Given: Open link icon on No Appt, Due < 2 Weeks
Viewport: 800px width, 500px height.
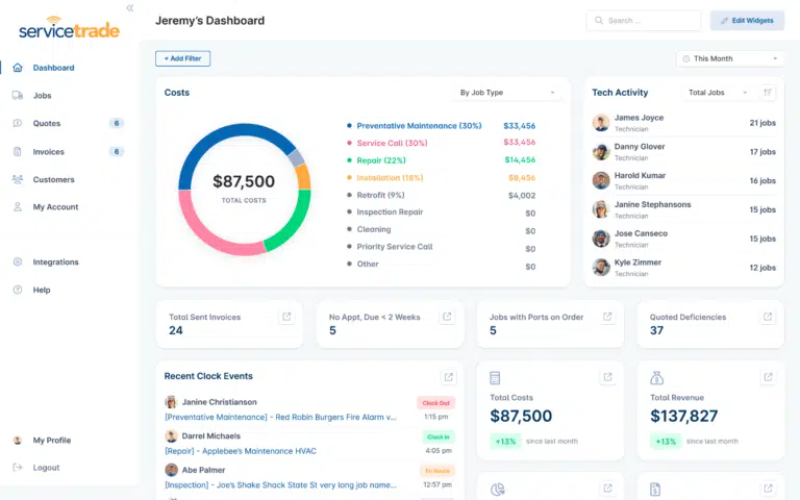Looking at the screenshot, I should (x=447, y=317).
